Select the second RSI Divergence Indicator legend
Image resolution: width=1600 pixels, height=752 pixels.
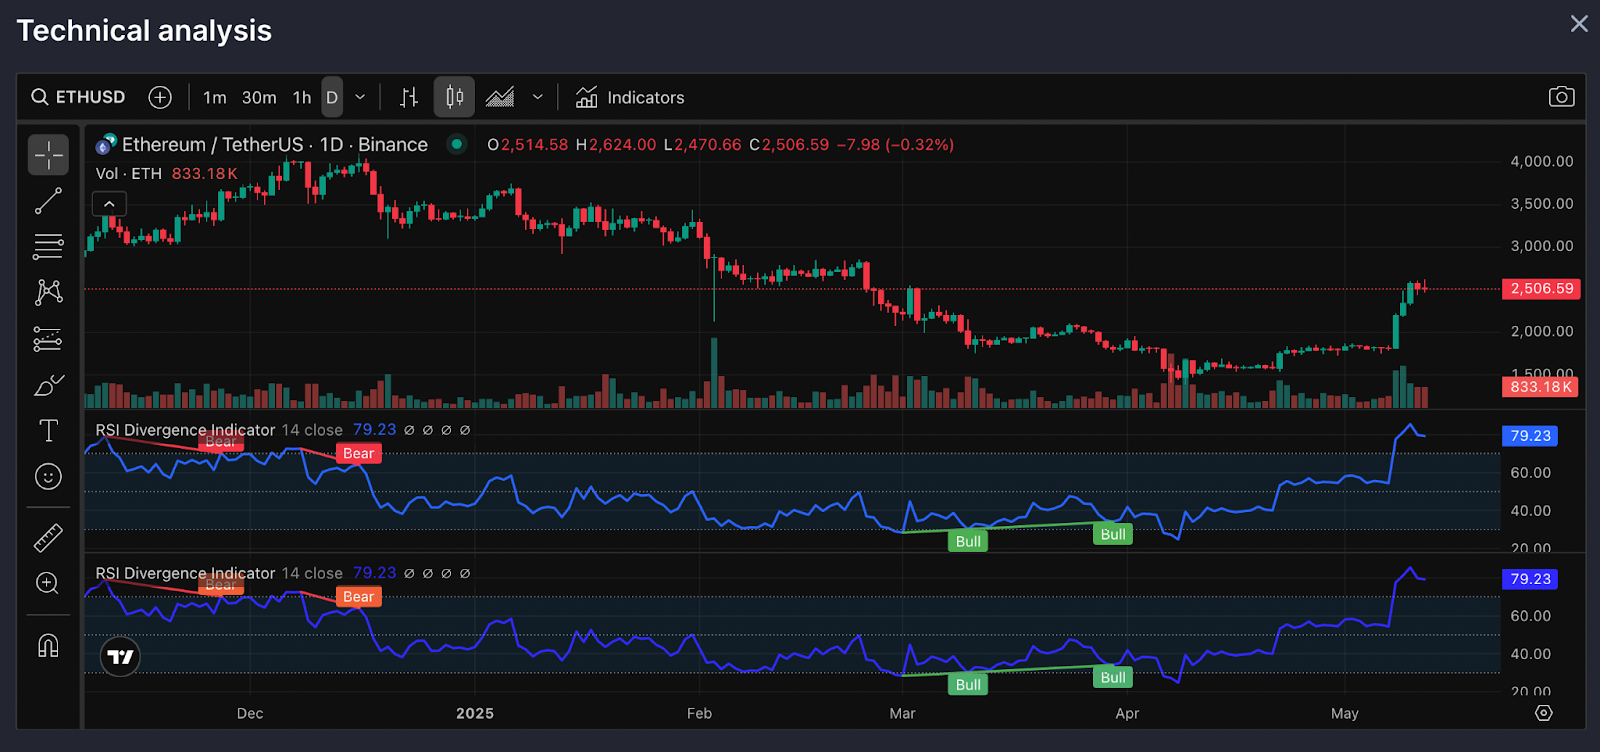click(x=185, y=573)
